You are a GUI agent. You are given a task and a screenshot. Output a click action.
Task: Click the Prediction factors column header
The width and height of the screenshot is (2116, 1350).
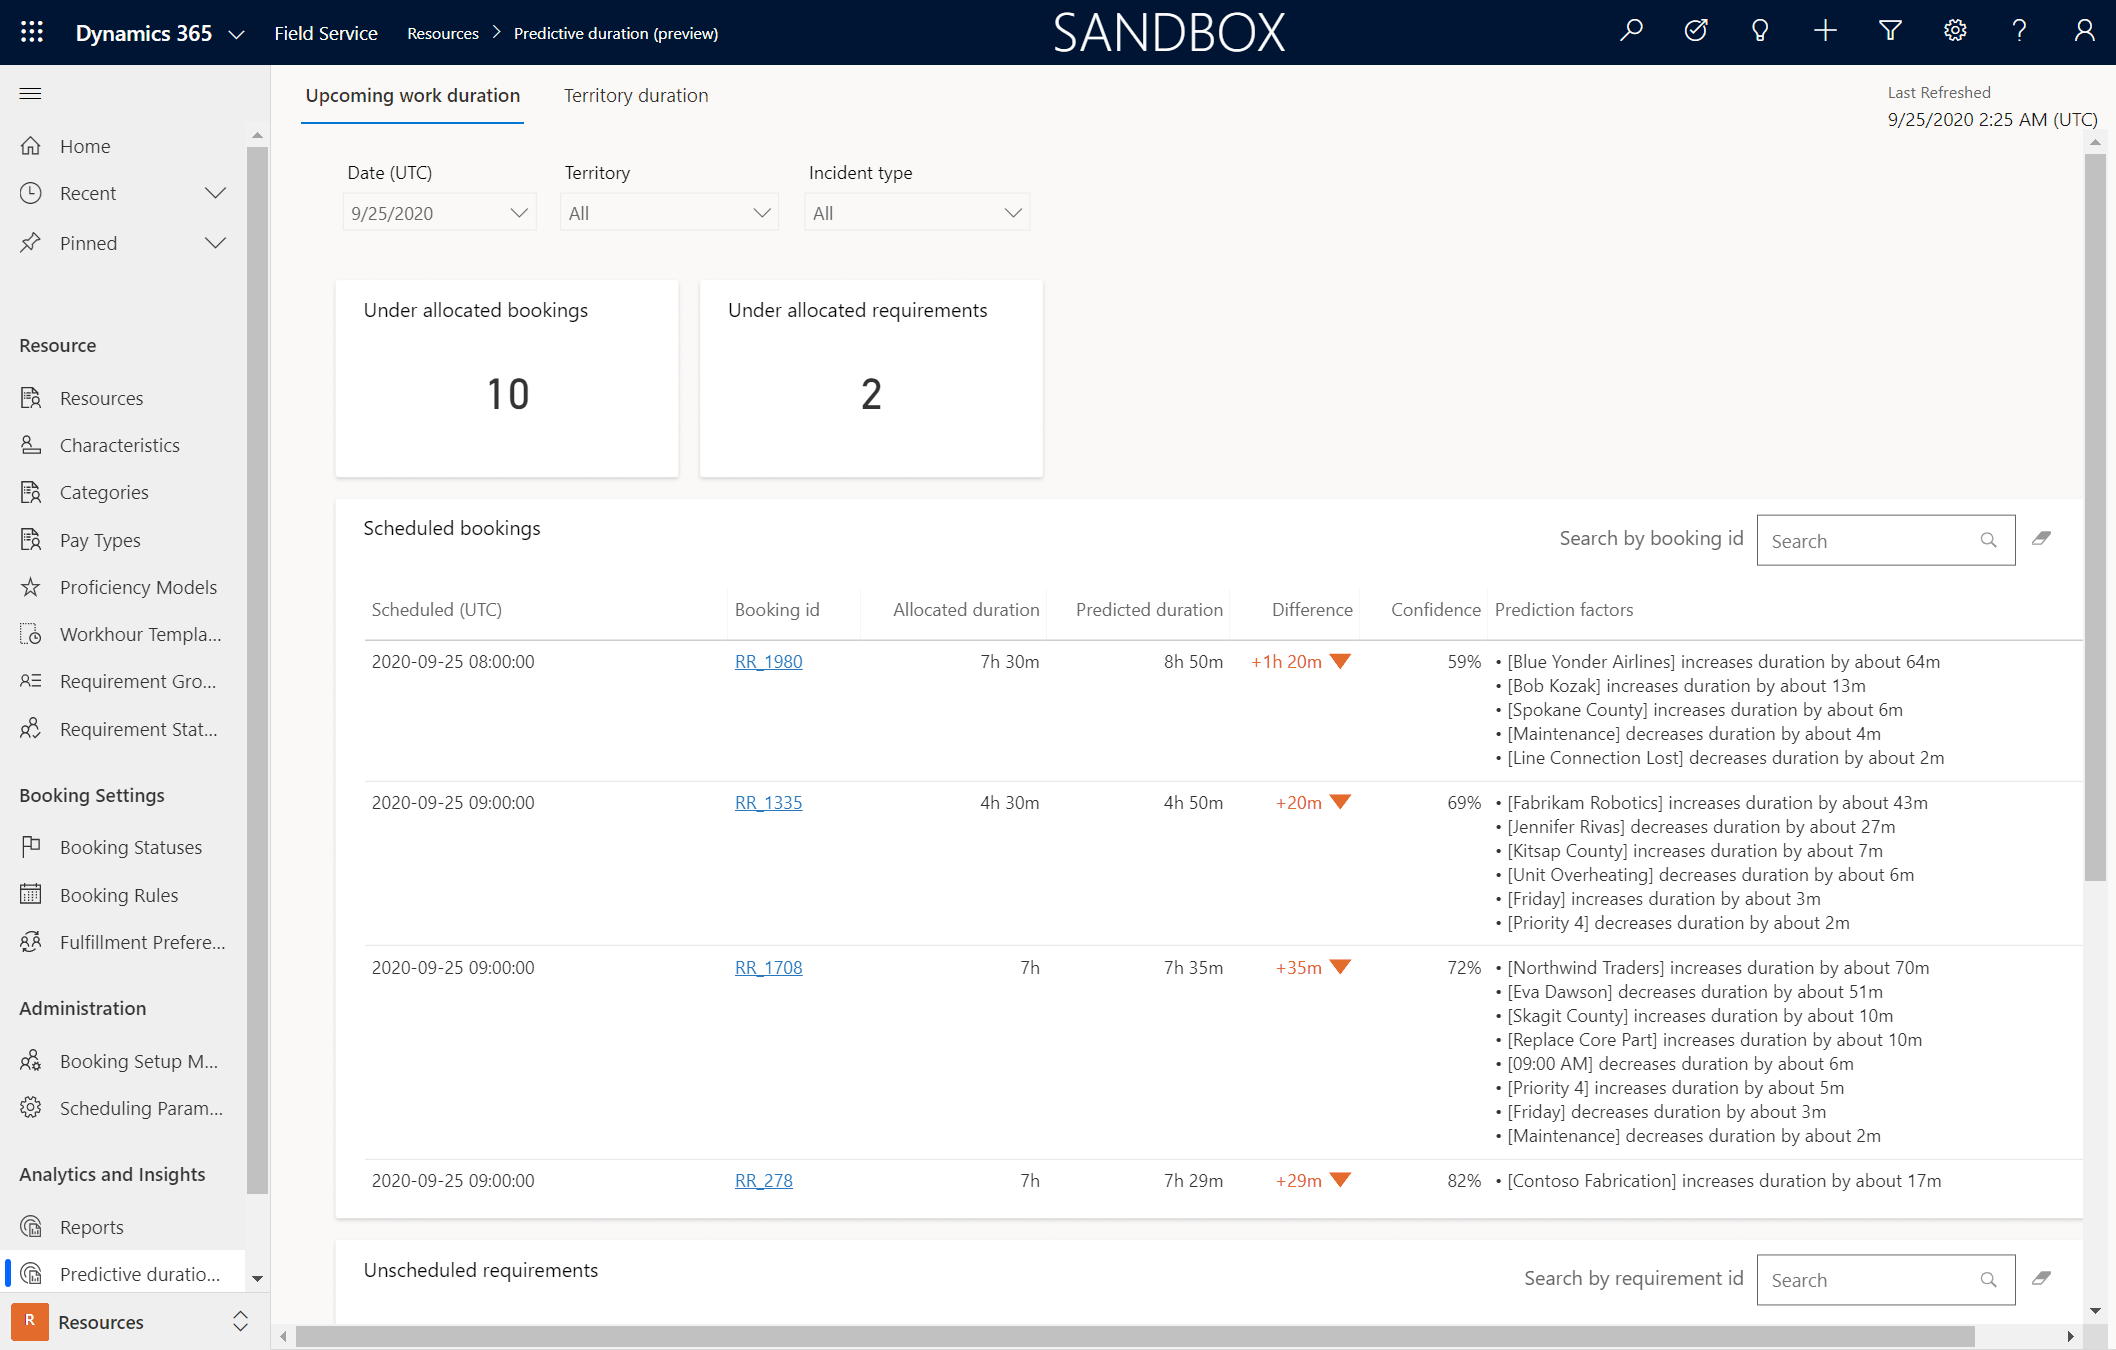(1564, 610)
